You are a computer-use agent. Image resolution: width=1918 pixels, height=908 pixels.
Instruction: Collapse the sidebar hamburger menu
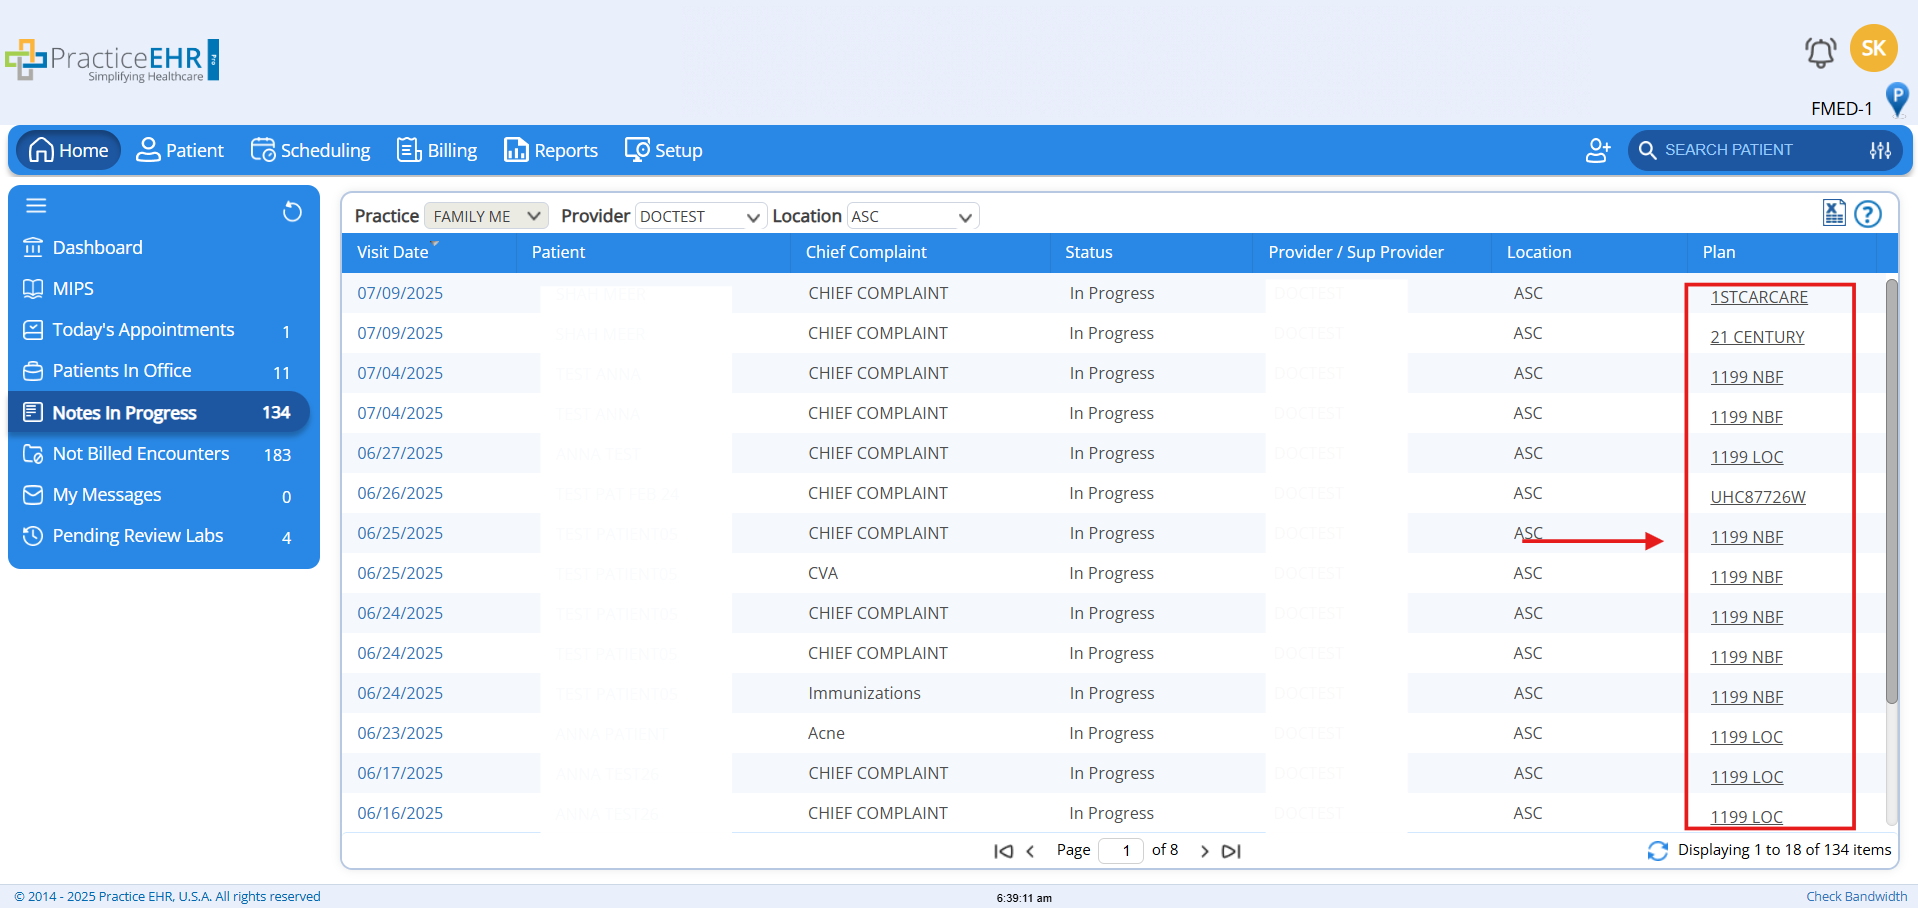37,206
